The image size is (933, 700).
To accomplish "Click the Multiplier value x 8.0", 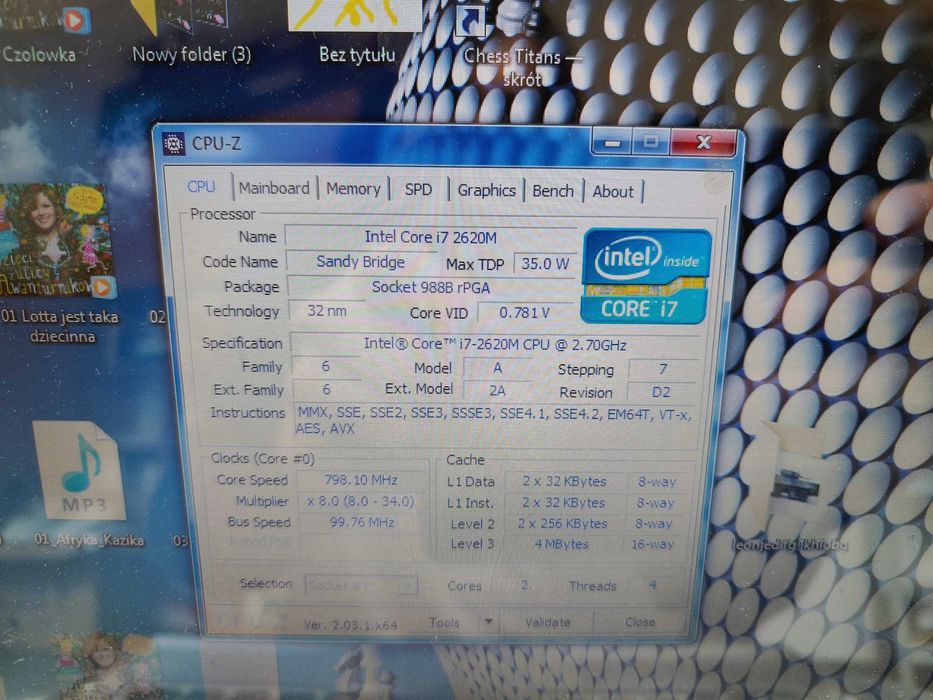I will [361, 501].
